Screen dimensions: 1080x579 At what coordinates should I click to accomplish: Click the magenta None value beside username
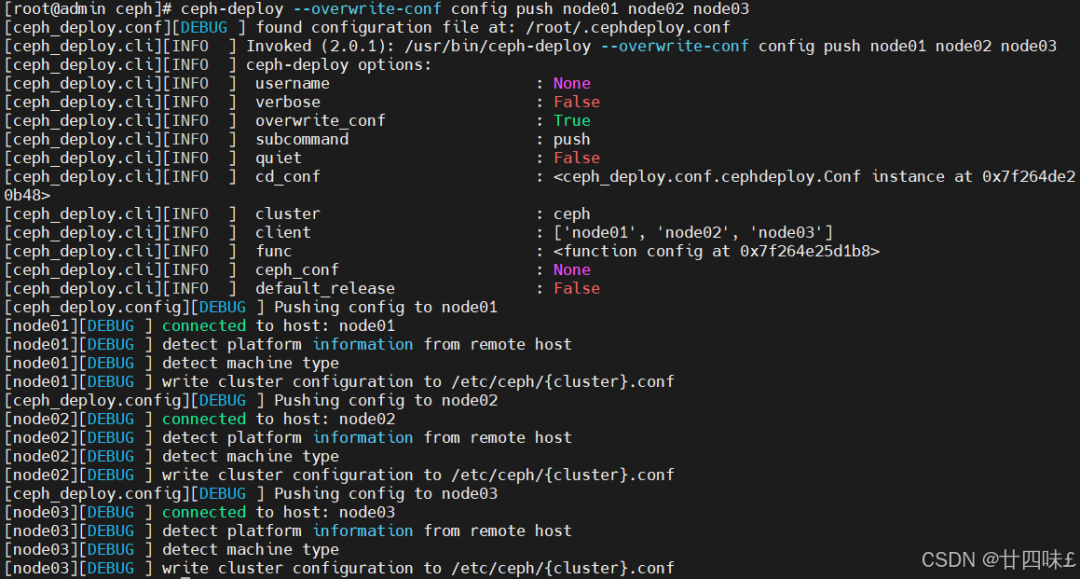[572, 83]
